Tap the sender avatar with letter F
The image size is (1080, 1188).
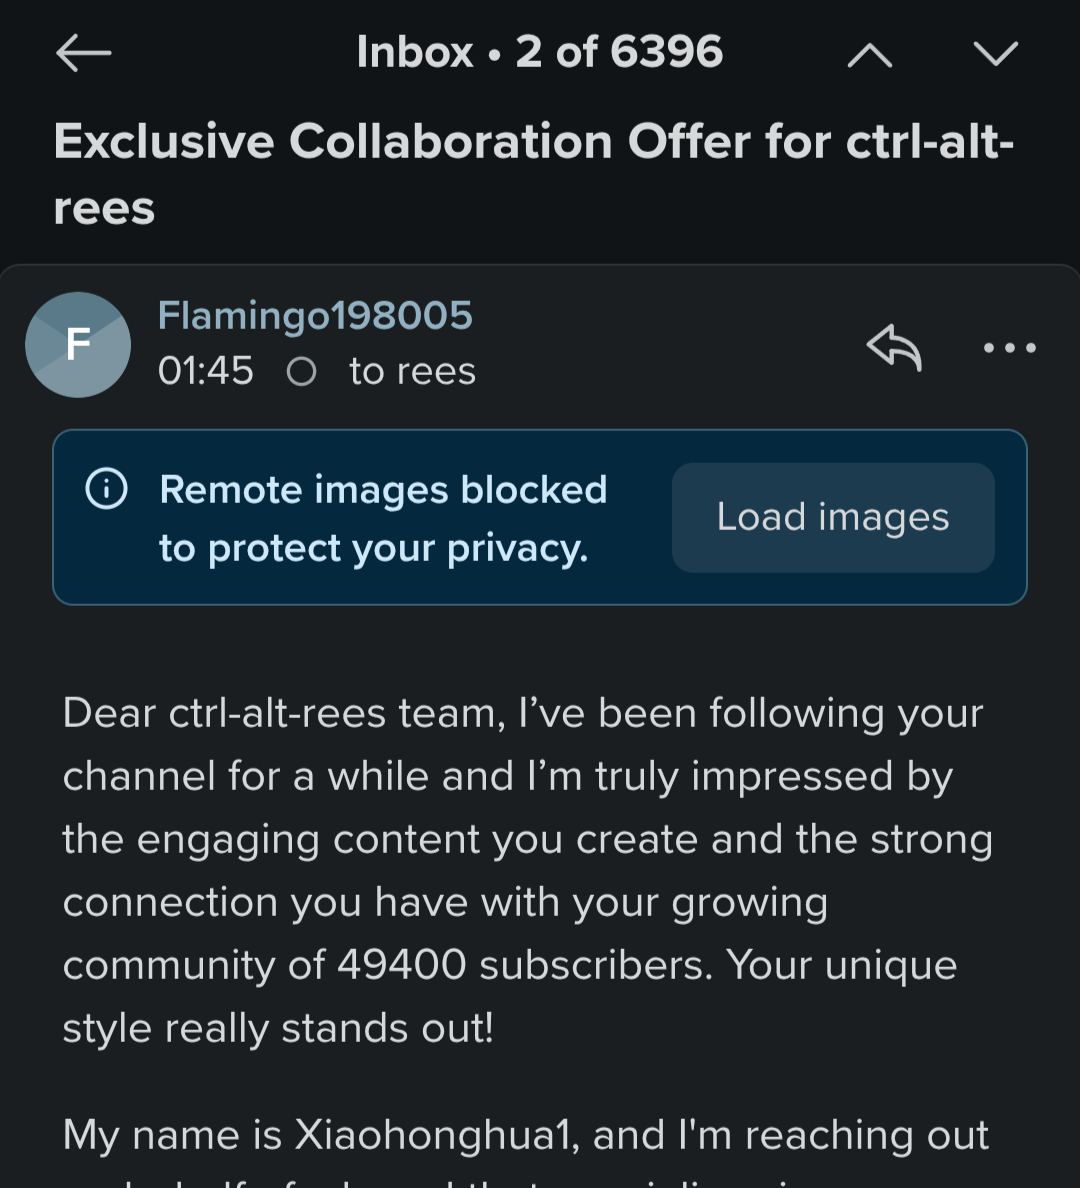pyautogui.click(x=78, y=345)
